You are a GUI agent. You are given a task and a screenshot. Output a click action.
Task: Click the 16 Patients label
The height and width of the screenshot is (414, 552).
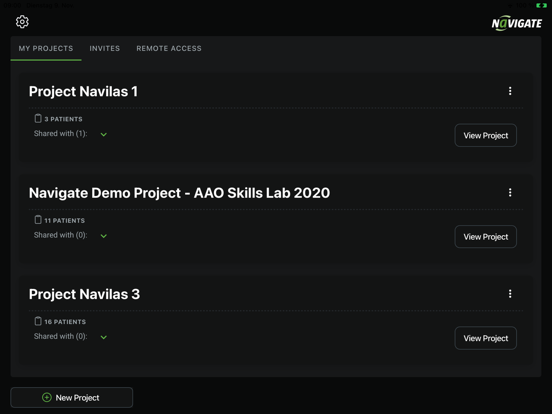(x=65, y=322)
